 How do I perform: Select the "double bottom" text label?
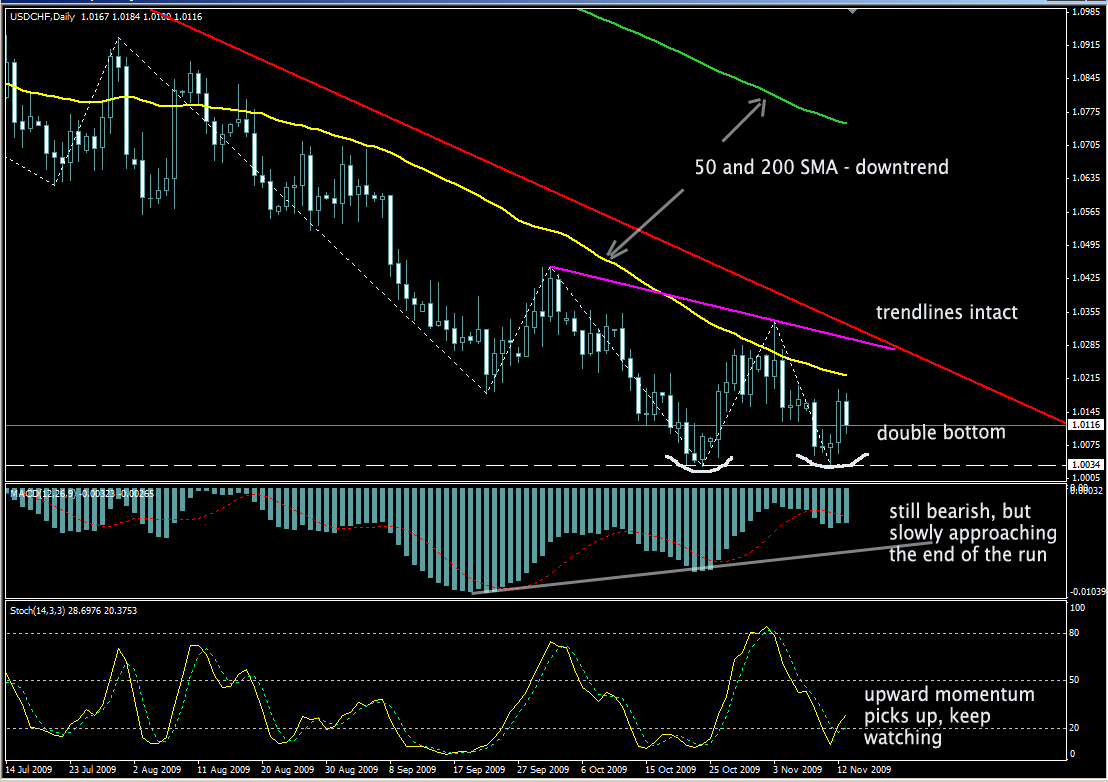(x=940, y=432)
